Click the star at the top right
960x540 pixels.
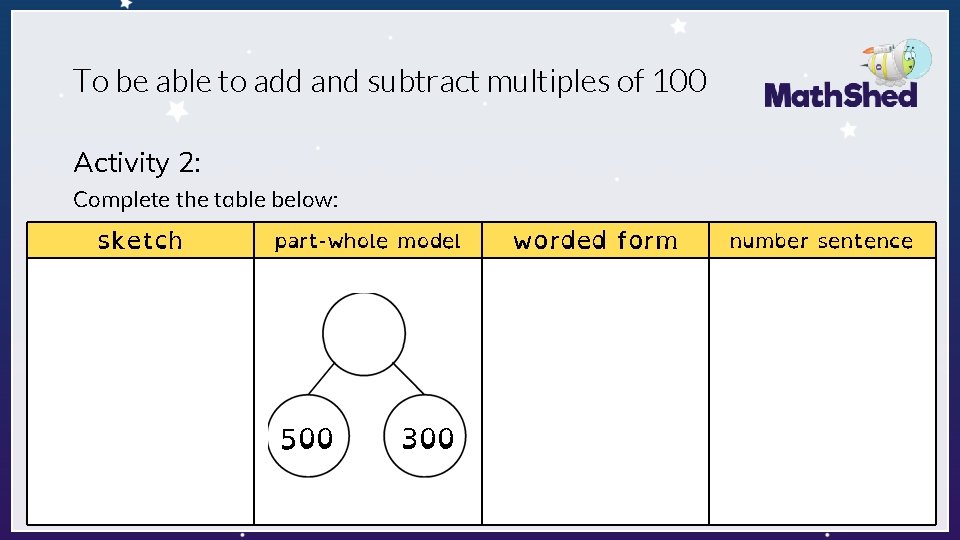(x=678, y=26)
